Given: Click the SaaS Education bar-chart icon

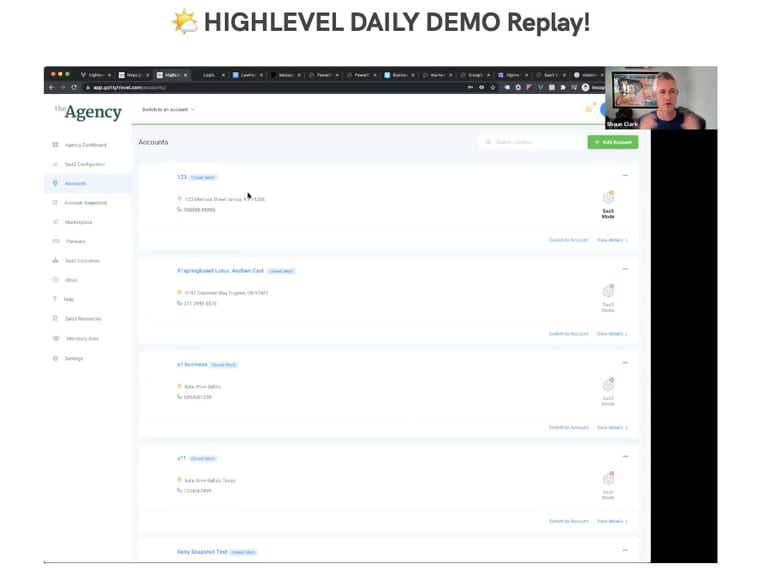Looking at the screenshot, I should tap(55, 261).
